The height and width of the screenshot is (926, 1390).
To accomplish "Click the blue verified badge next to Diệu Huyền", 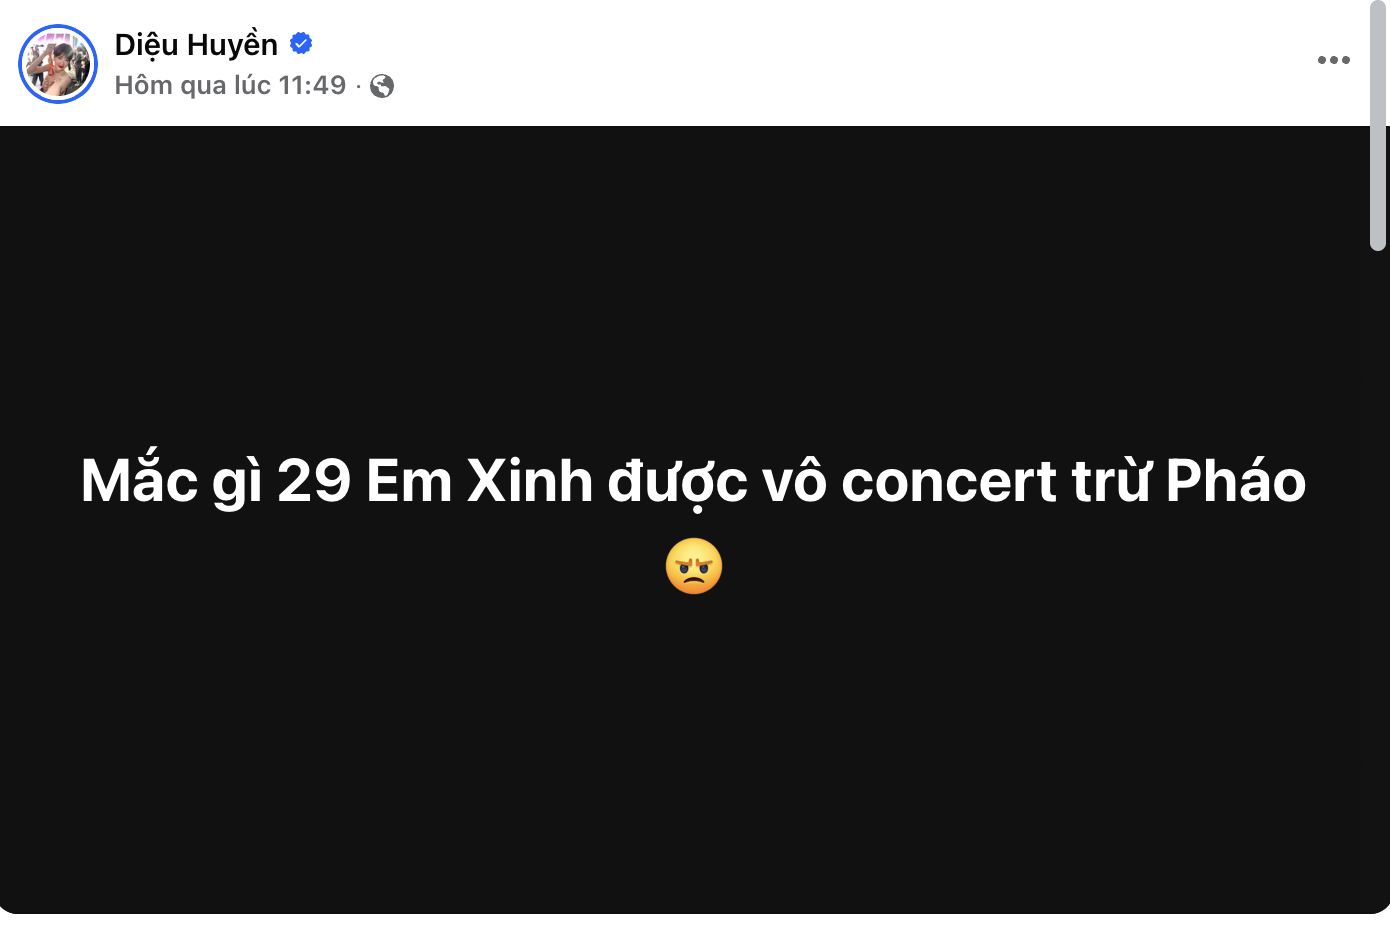I will (x=301, y=43).
